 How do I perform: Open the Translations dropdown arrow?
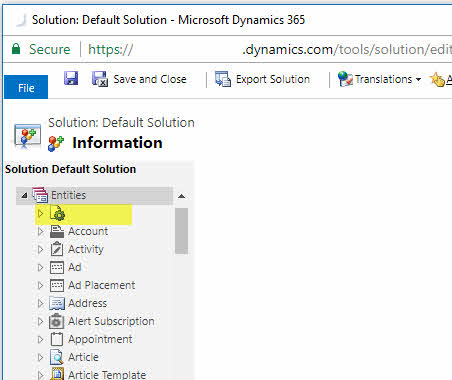(x=418, y=80)
